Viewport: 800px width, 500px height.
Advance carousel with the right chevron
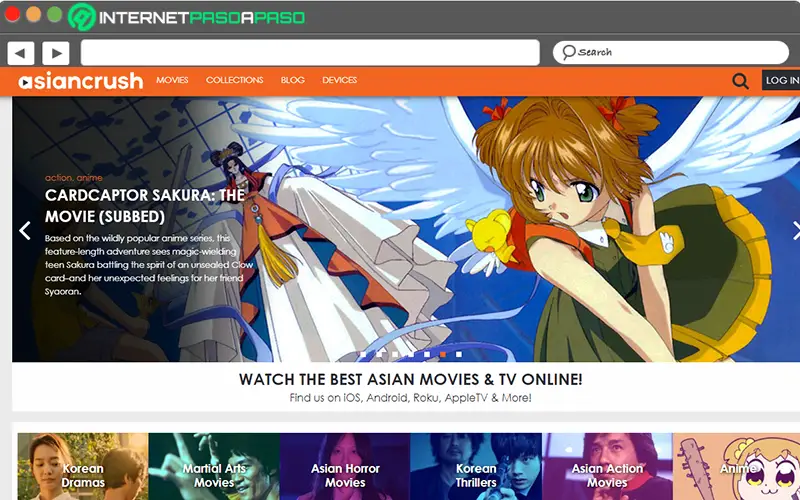click(796, 231)
